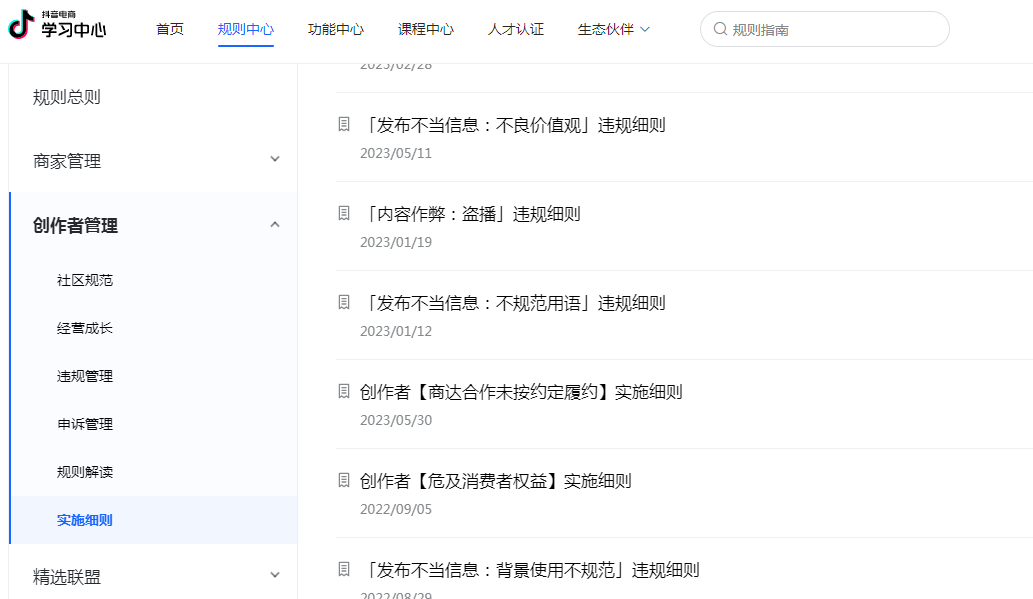Viewport: 1033px width, 599px height.
Task: Open the 生态伙伴 dropdown menu
Action: (x=613, y=30)
